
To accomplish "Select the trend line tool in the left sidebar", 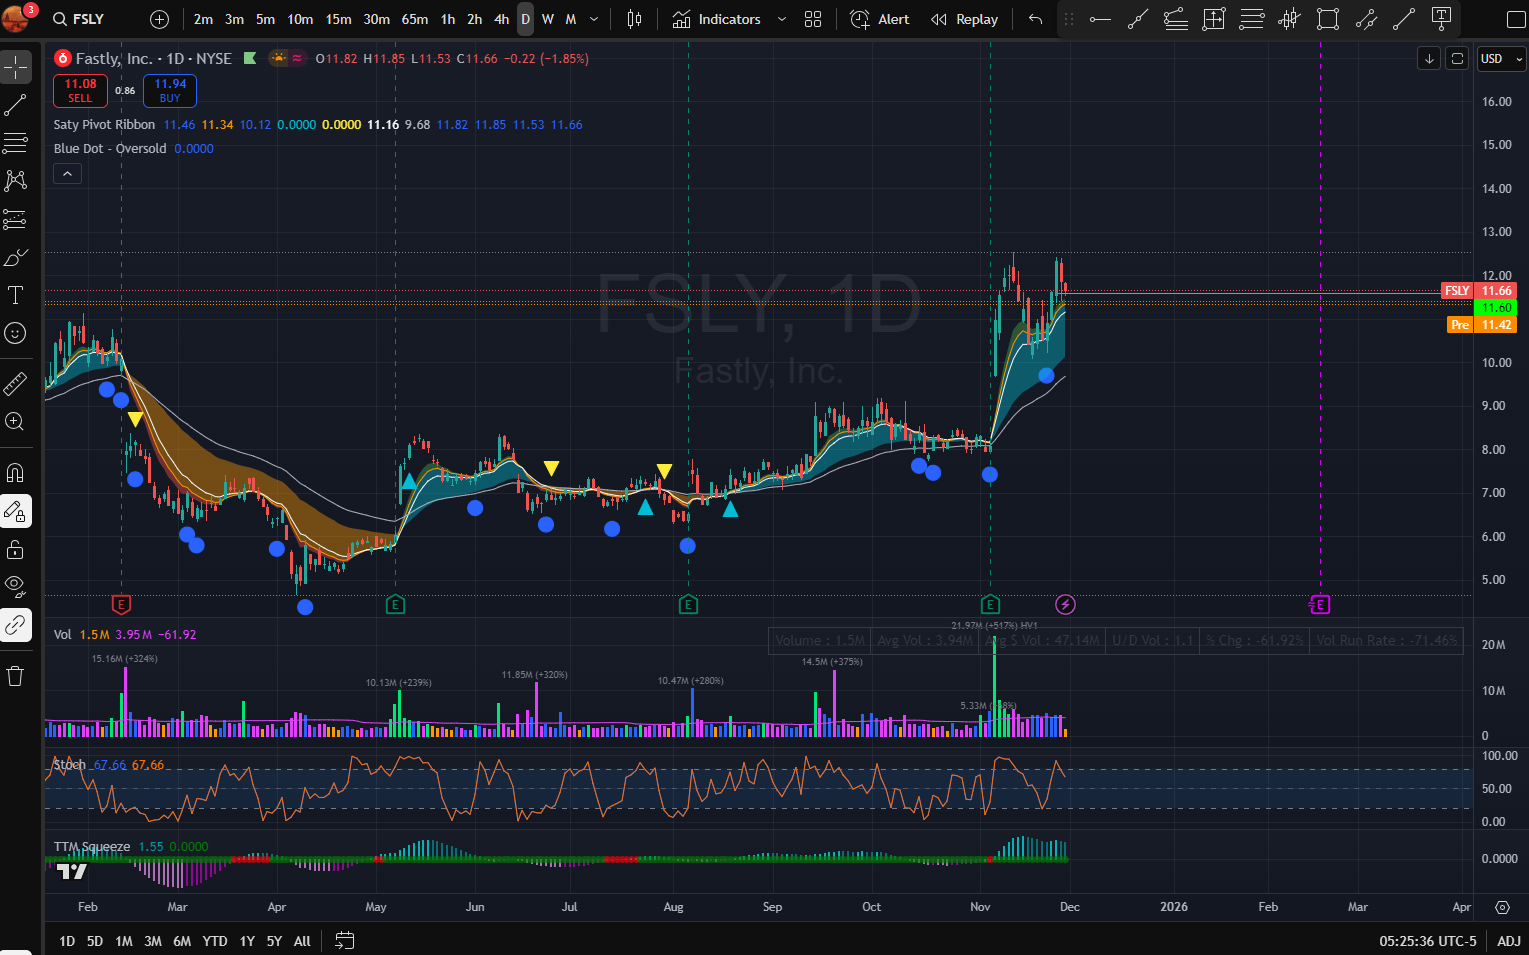I will tap(16, 105).
